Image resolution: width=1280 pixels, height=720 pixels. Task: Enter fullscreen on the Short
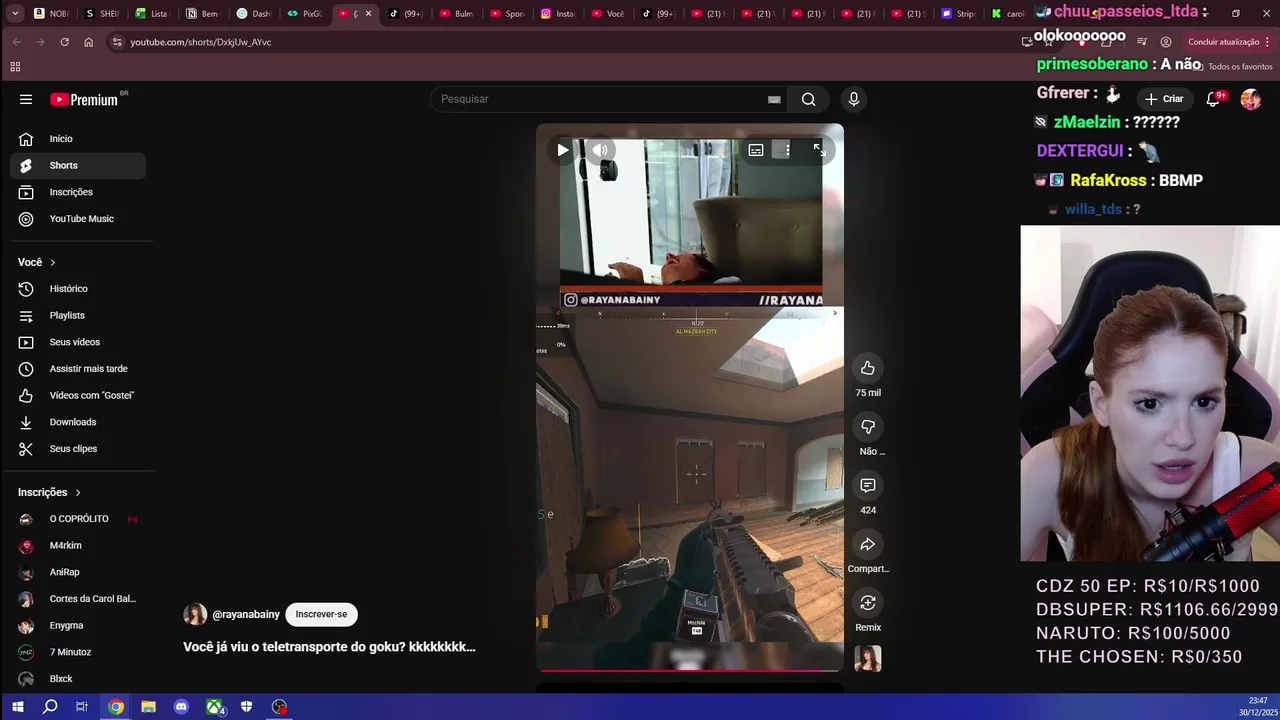coord(819,150)
